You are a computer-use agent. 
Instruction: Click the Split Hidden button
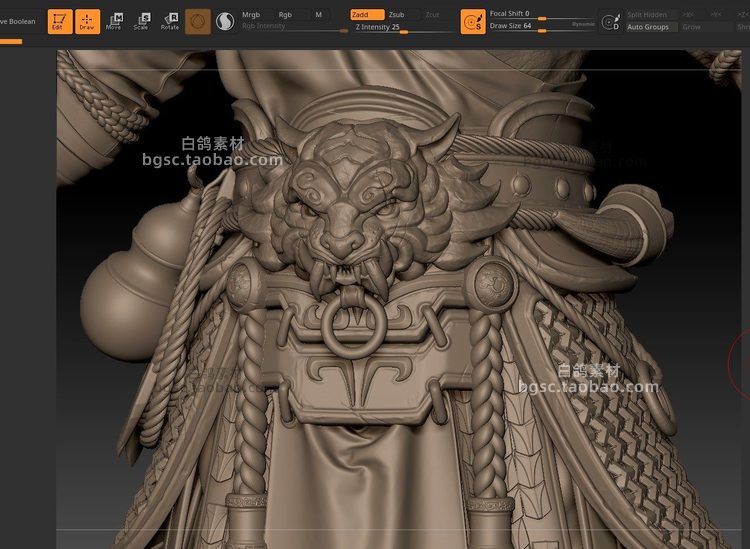(648, 15)
